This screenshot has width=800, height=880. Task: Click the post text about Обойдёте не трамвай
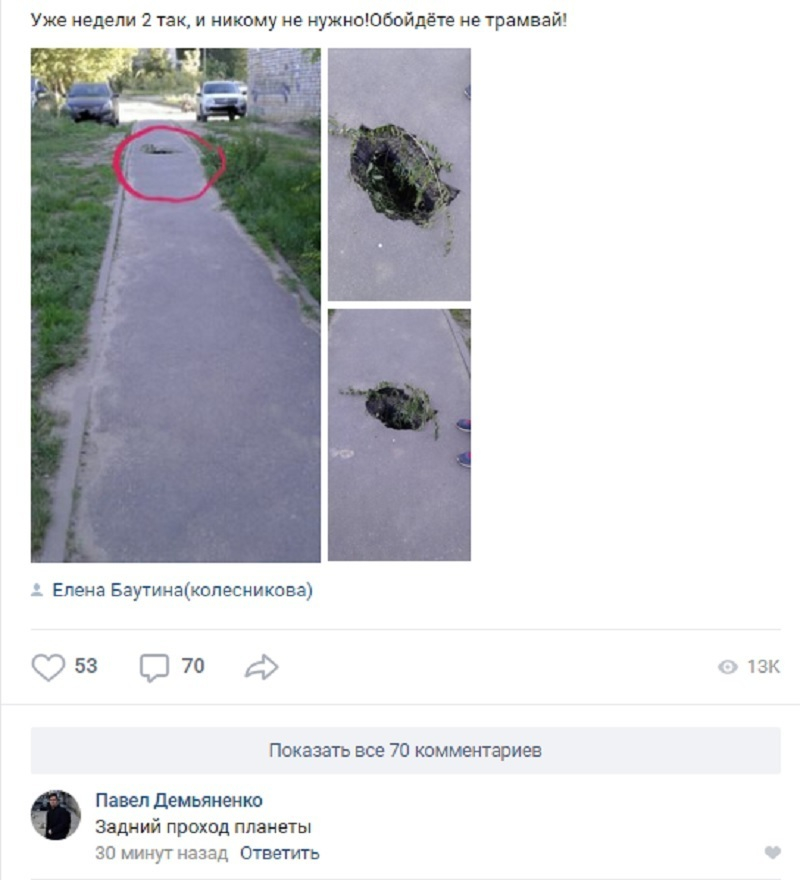(299, 20)
